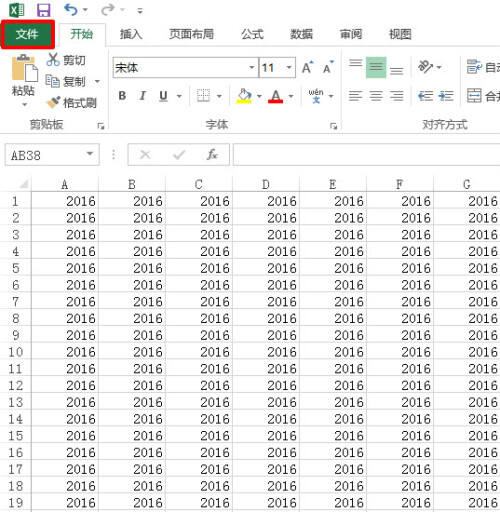
Task: Click inside the formula bar
Action: click(x=366, y=155)
